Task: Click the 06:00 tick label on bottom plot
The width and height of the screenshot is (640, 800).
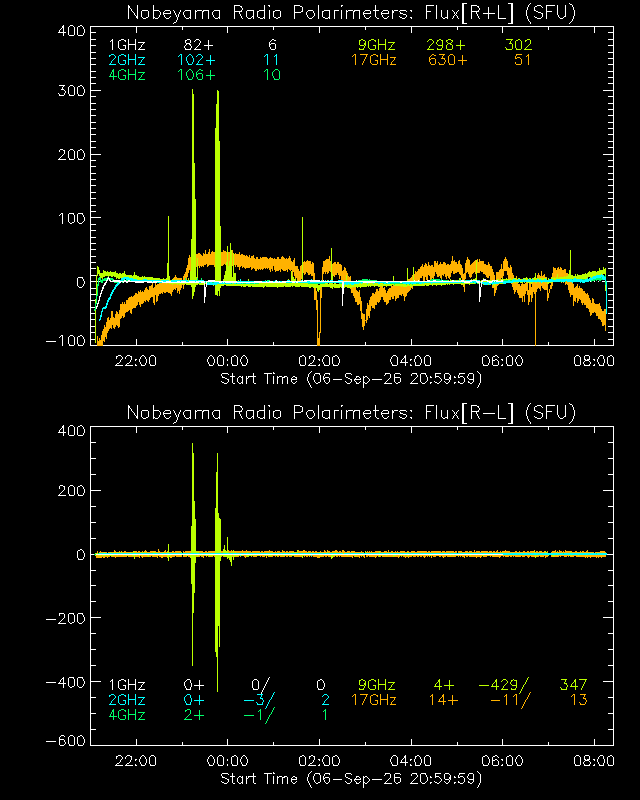Action: (502, 761)
